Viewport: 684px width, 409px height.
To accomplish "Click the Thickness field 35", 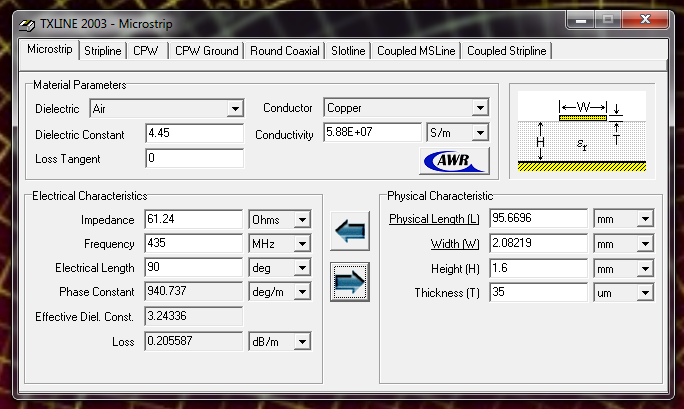I will 538,292.
